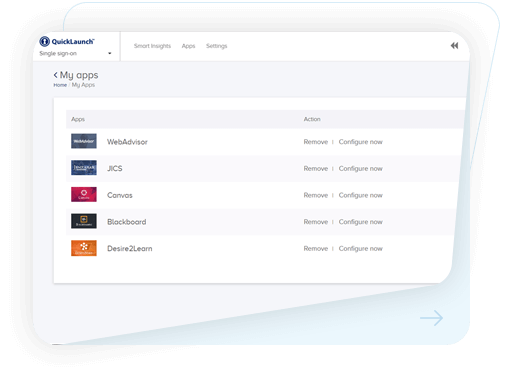The width and height of the screenshot is (513, 374).
Task: Click the Canvas app logo icon
Action: 84,194
